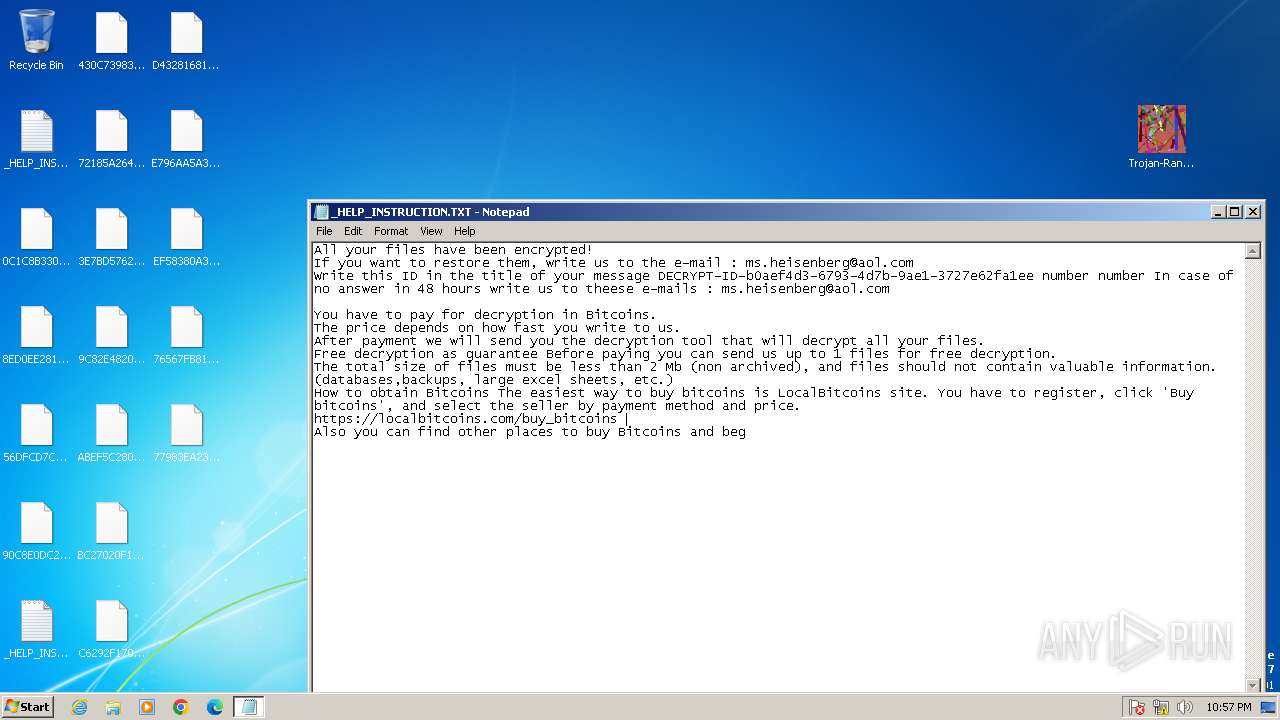
Task: Click the 10:57 PM clock
Action: [x=1229, y=707]
